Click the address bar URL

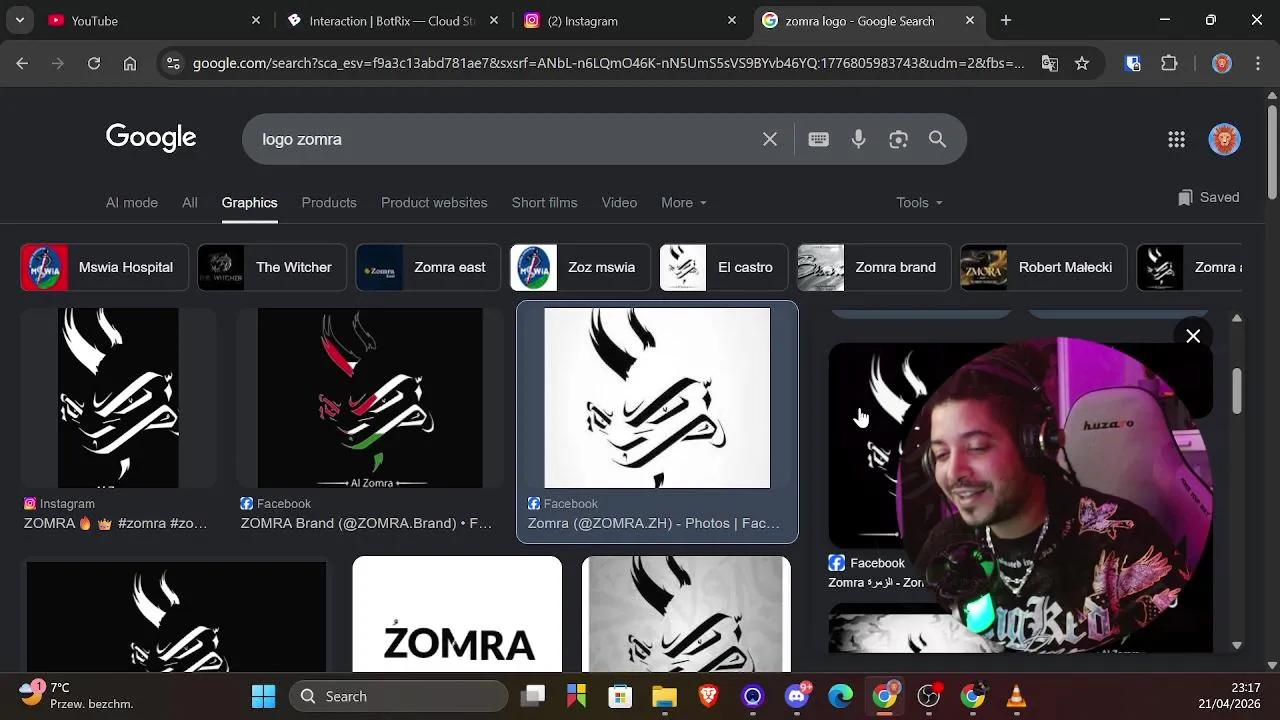pyautogui.click(x=608, y=63)
